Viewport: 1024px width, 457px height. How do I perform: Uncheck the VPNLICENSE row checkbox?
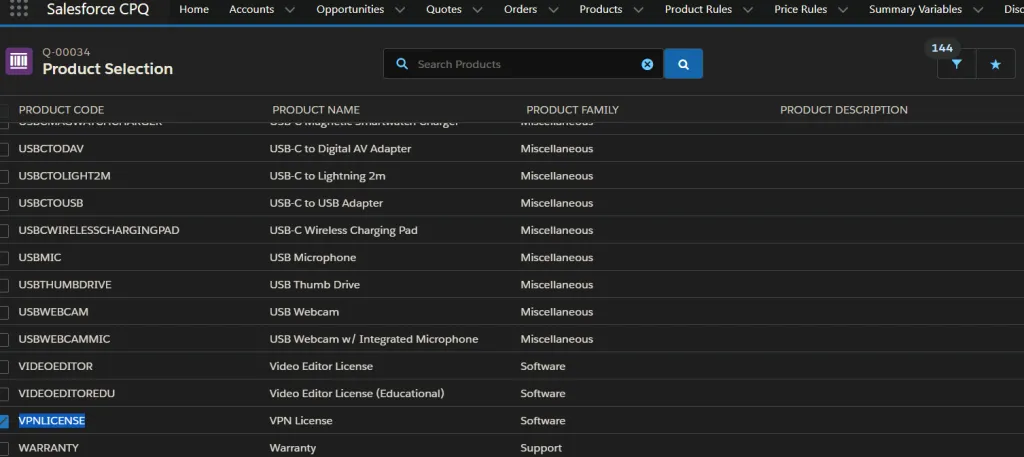(x=3, y=421)
